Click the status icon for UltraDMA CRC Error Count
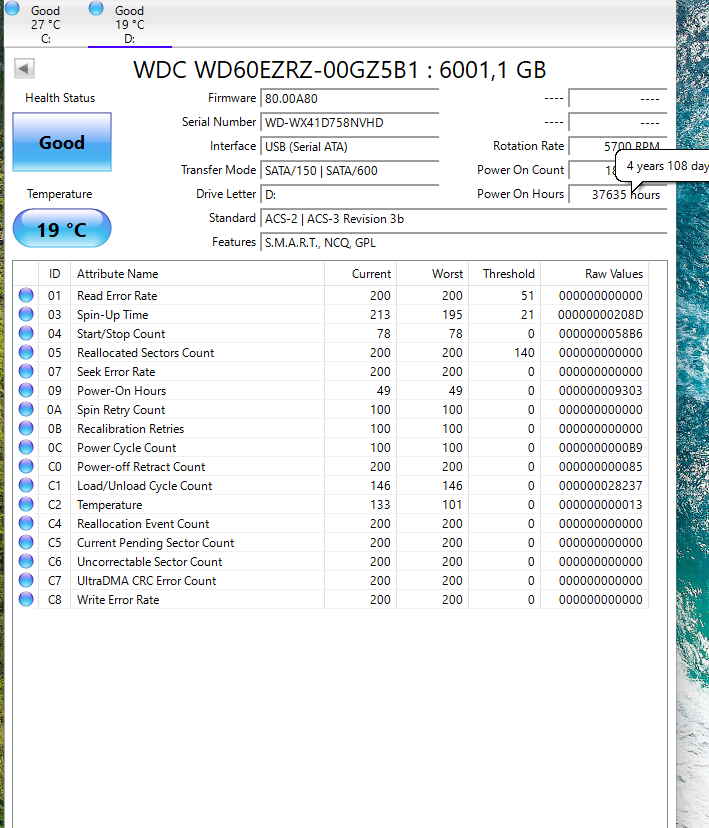This screenshot has width=709, height=828. tap(26, 580)
